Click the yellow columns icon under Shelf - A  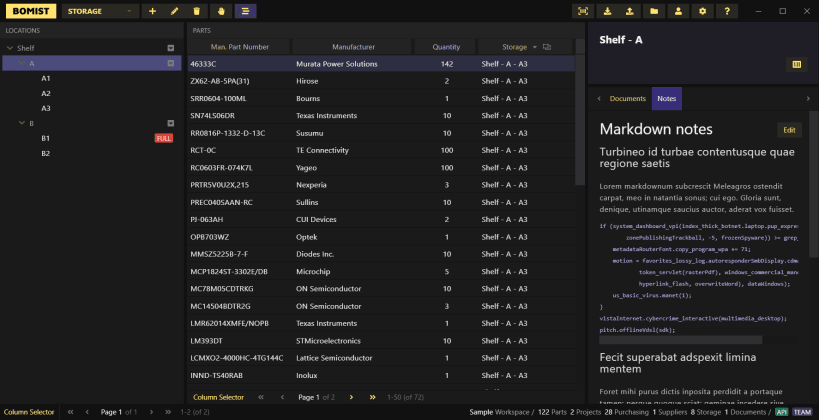(x=797, y=64)
